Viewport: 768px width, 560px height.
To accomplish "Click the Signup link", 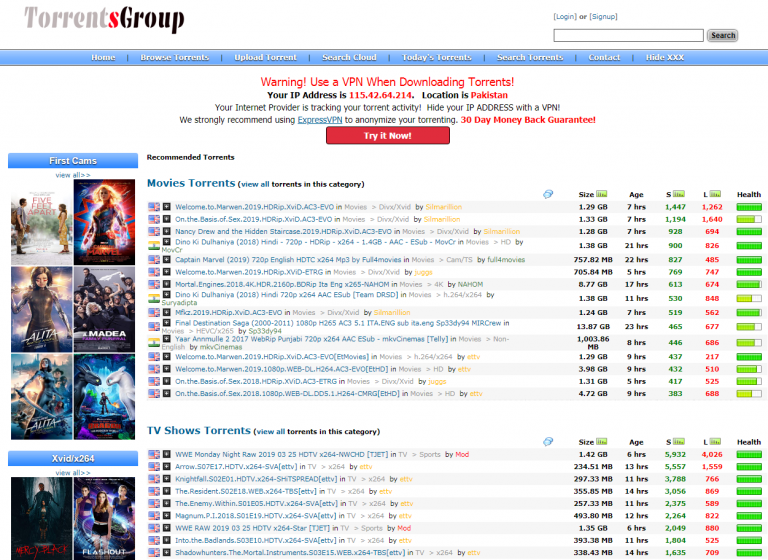I will point(603,17).
